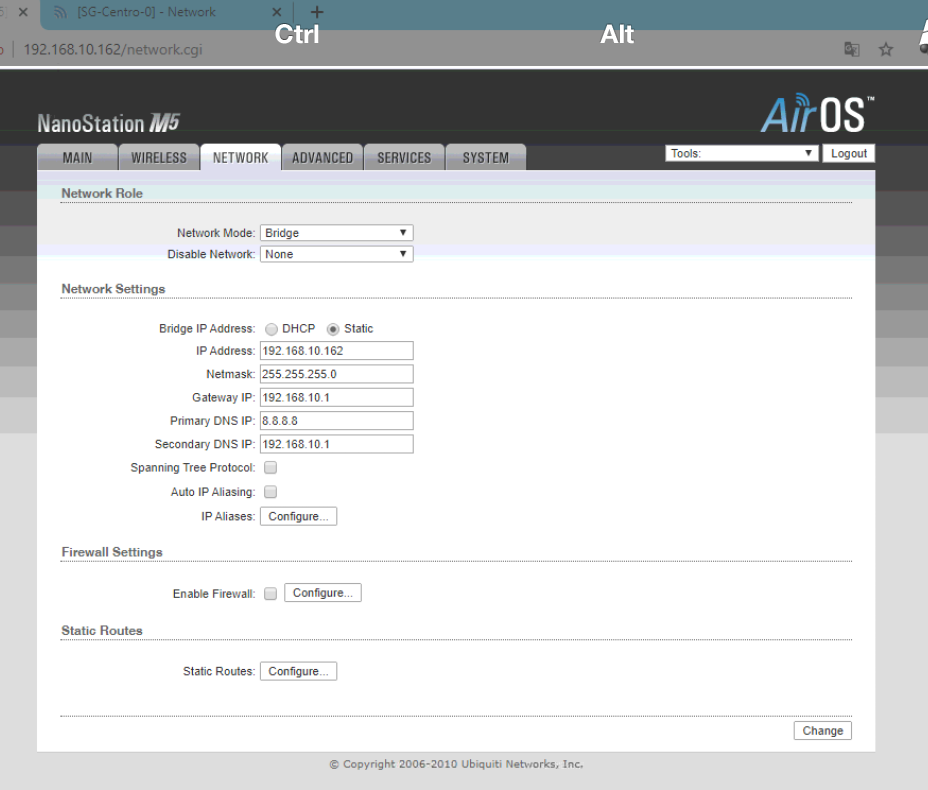928x790 pixels.
Task: Click the Network Settings heading
Action: [113, 289]
